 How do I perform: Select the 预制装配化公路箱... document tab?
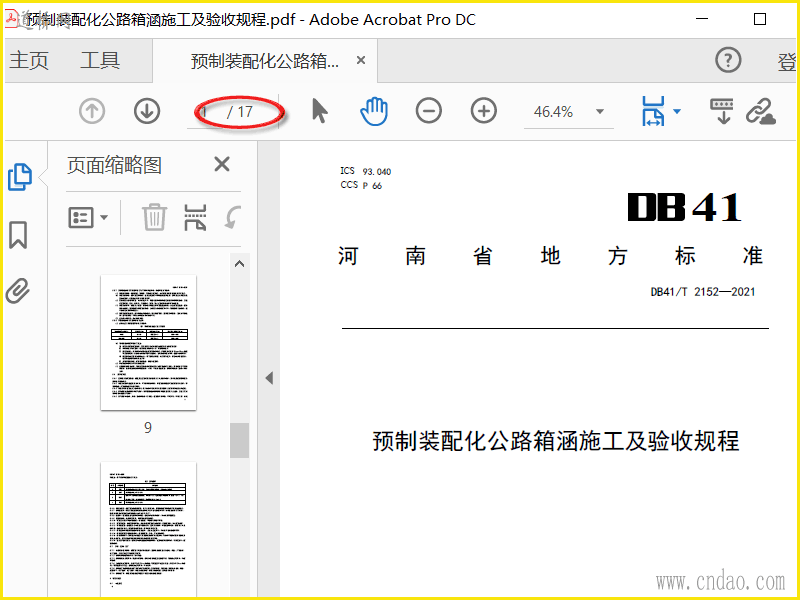(x=264, y=61)
